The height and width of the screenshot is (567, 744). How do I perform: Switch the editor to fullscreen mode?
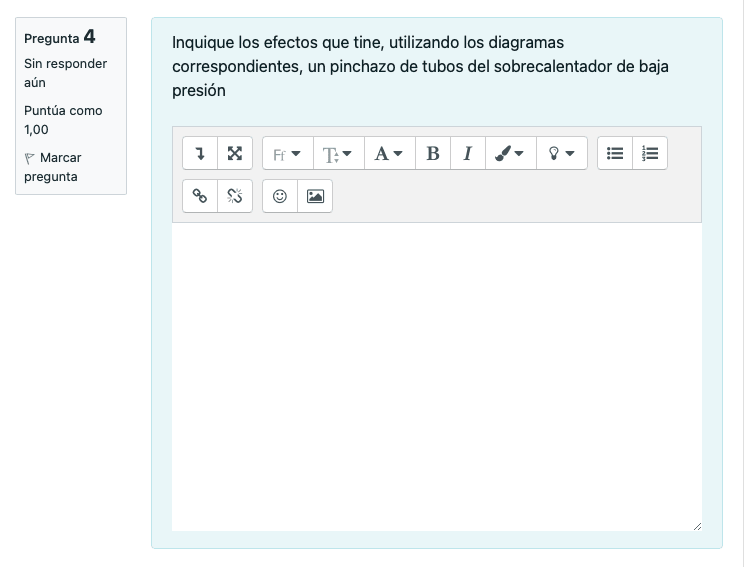click(235, 153)
